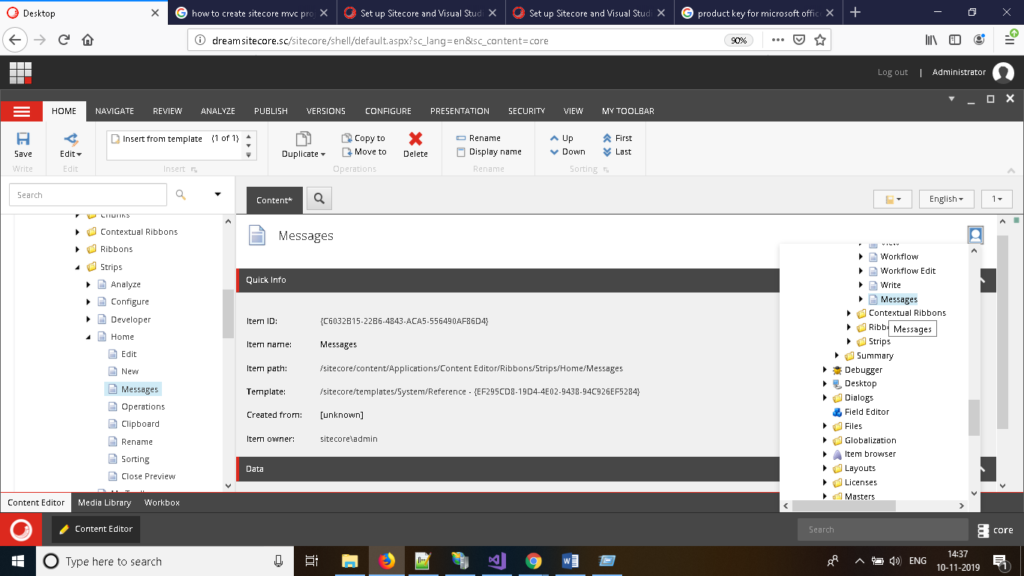Open Word in the taskbar
This screenshot has width=1024, height=576.
570,561
